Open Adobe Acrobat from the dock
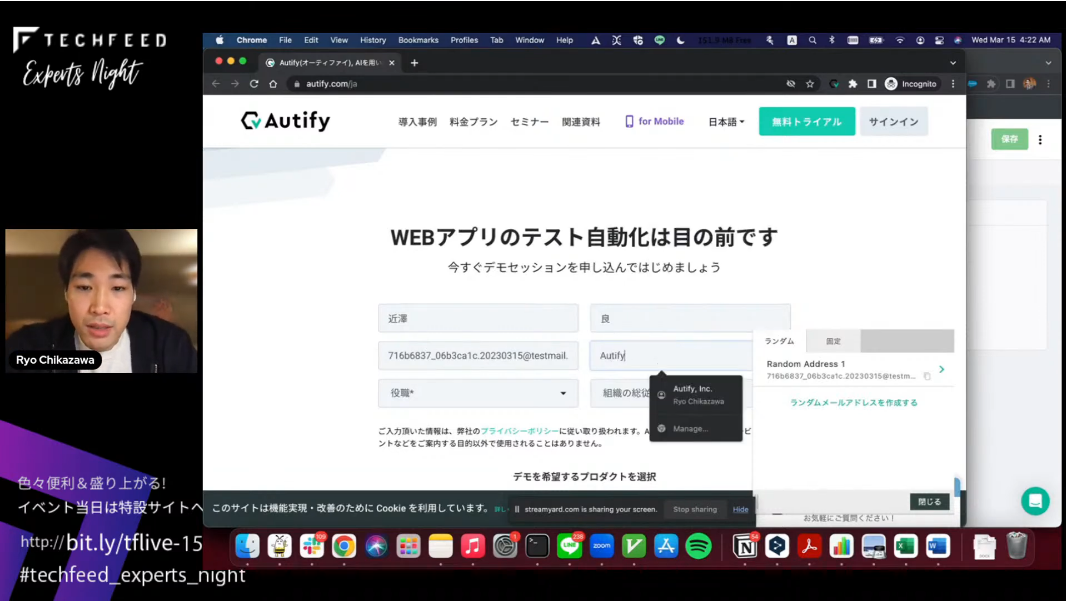The image size is (1067, 601). pos(809,546)
